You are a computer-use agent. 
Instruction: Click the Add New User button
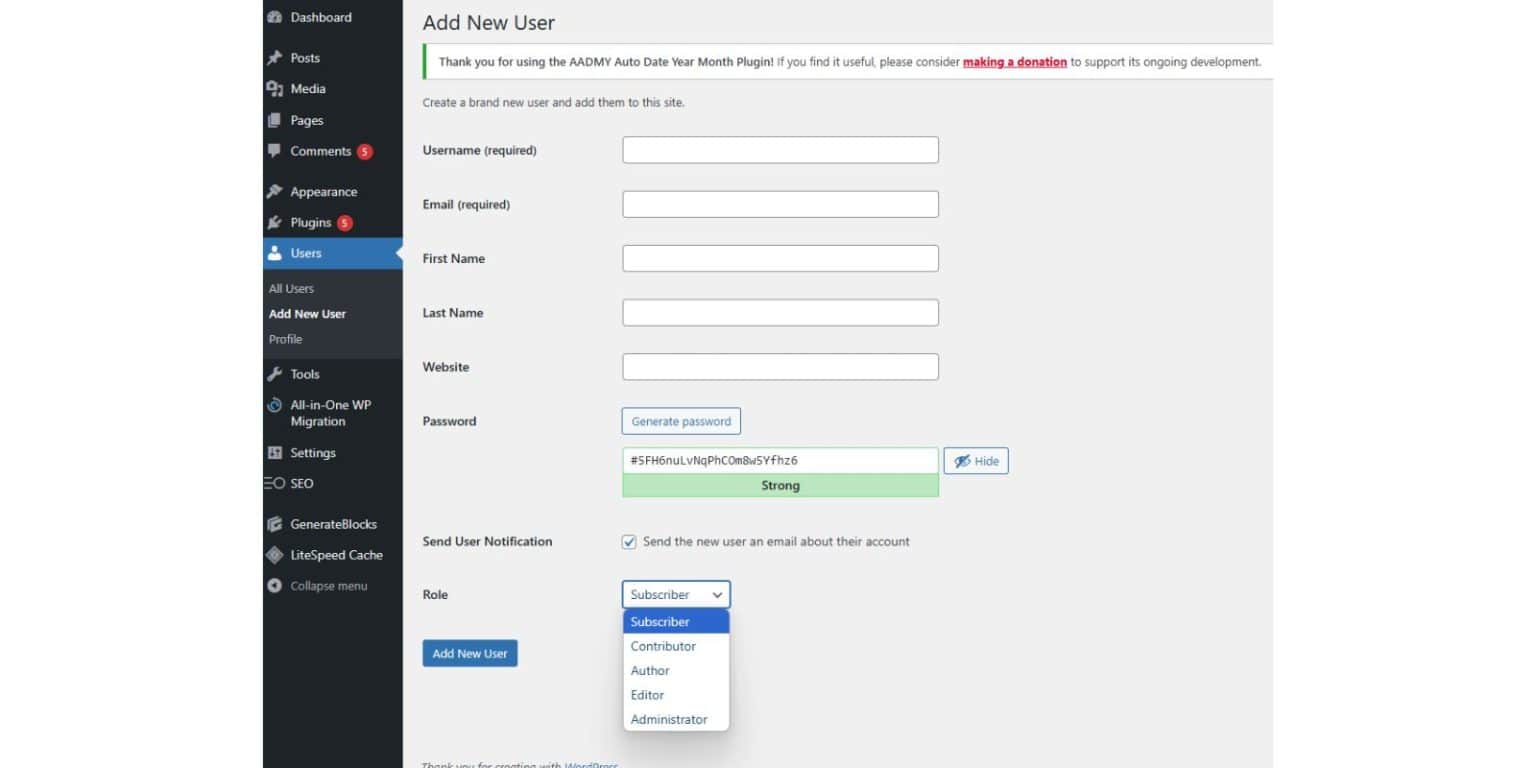click(x=469, y=653)
